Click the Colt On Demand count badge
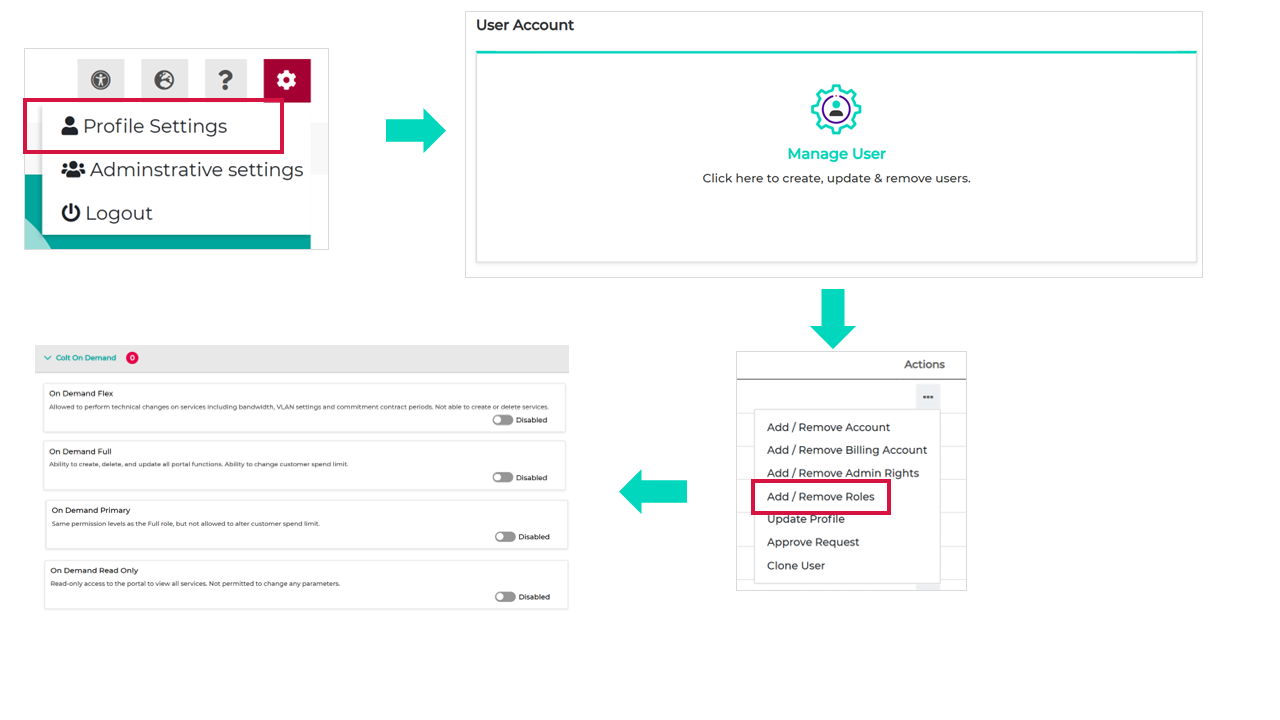Screen dimensions: 1280x720 pos(132,358)
